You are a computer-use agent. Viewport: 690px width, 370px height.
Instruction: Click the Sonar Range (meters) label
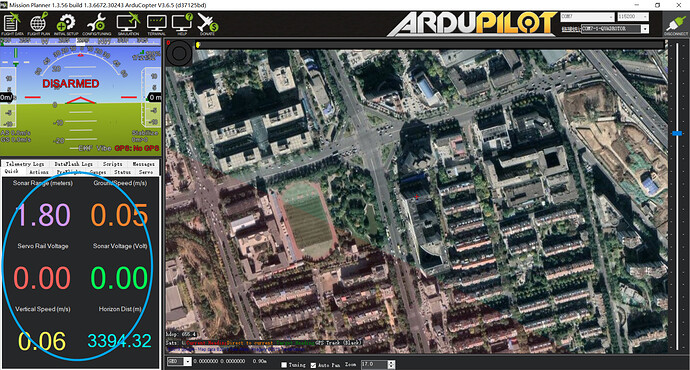pos(43,183)
